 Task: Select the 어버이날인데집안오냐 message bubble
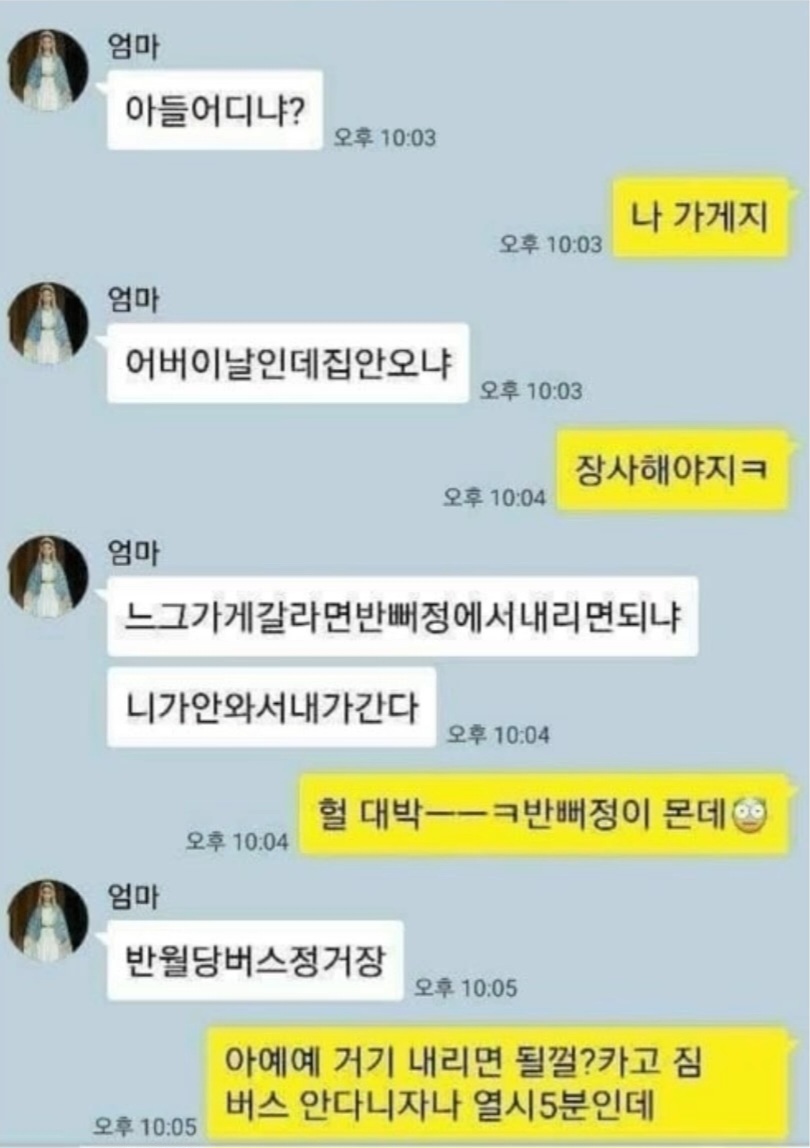tap(288, 363)
